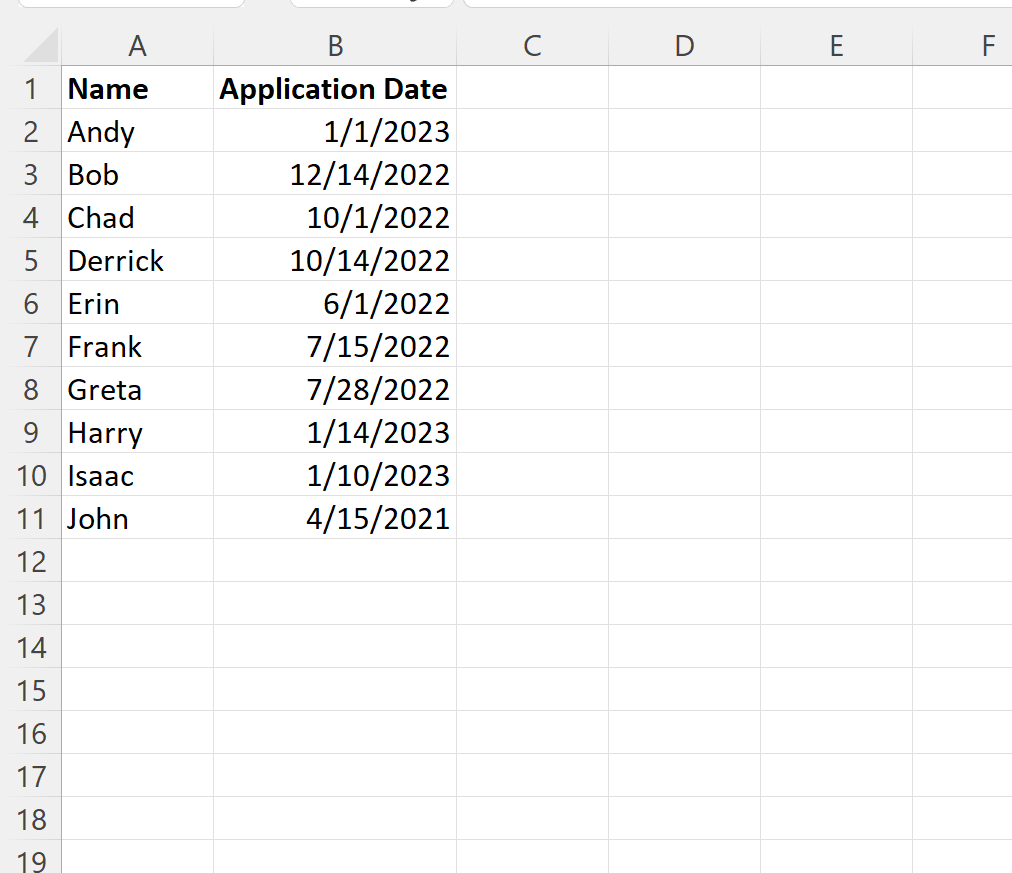Select row 6 header
The height and width of the screenshot is (873, 1012).
[30, 303]
